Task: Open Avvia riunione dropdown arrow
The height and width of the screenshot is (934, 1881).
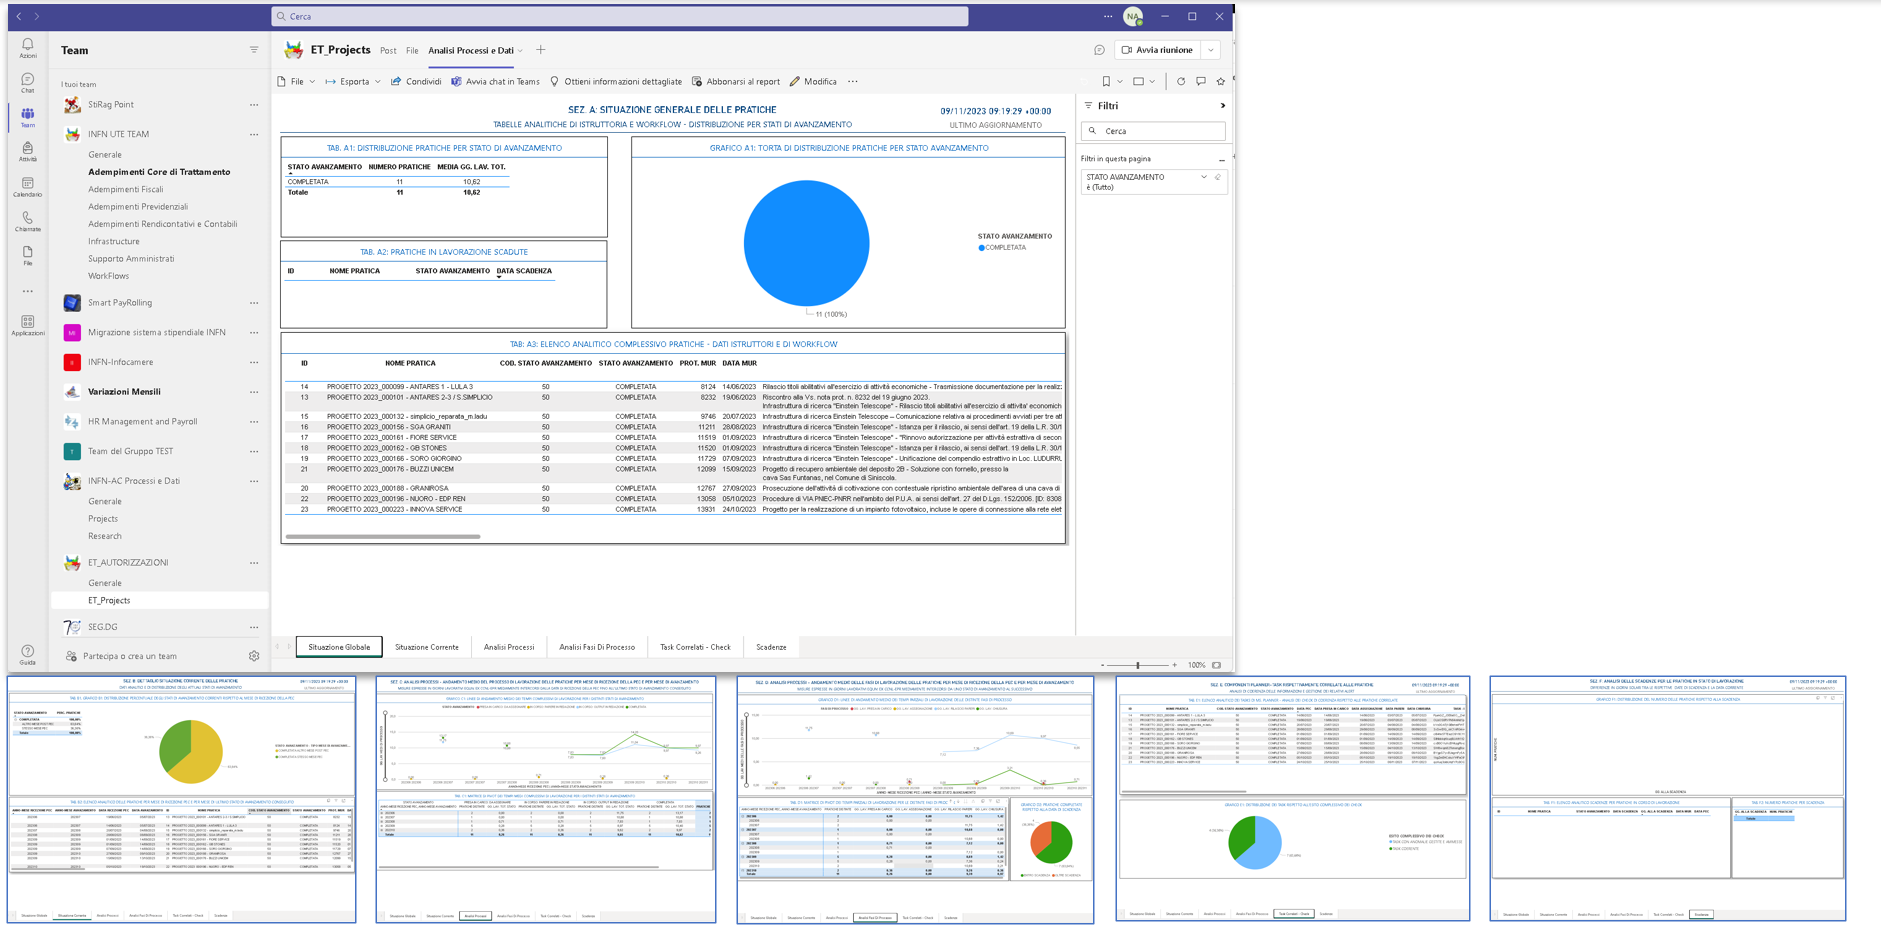Action: click(1211, 50)
